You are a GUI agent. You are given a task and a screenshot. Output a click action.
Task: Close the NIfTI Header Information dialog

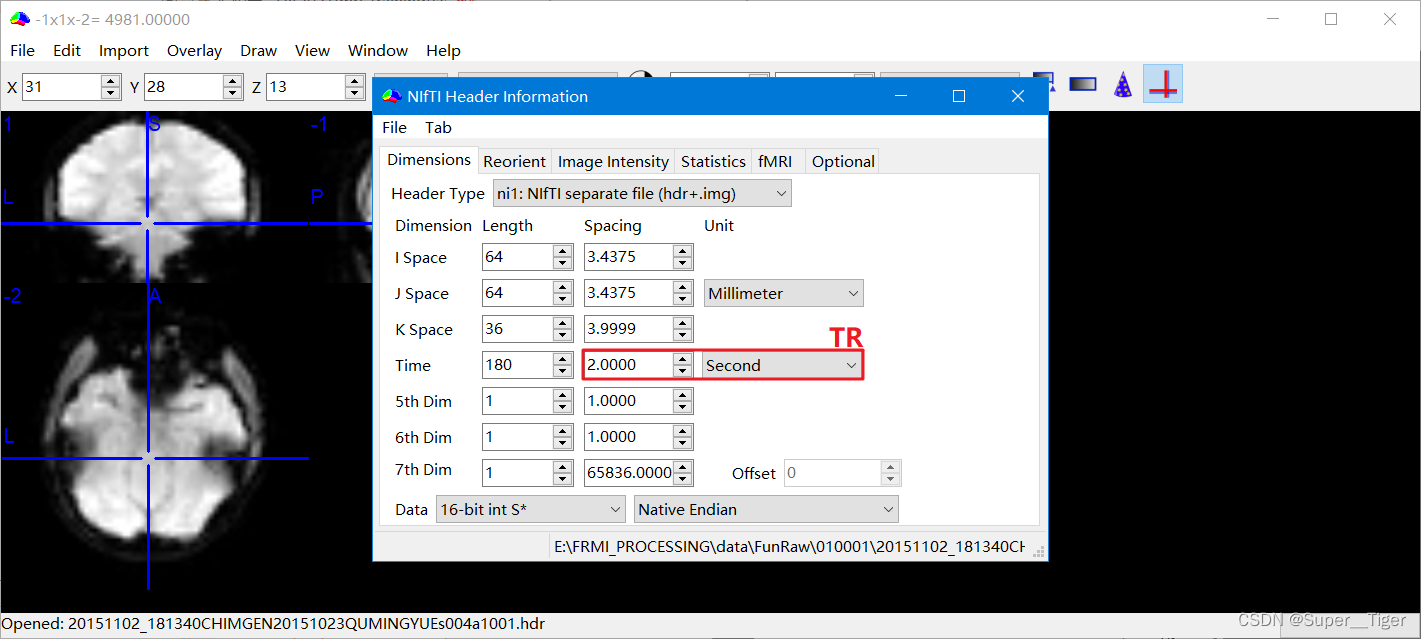pos(1018,96)
